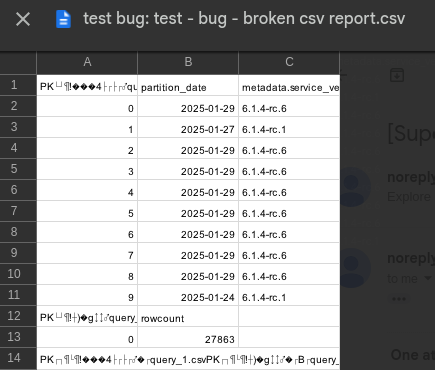Select the cell with date 2025-01-24
435x370 pixels.
click(x=188, y=295)
